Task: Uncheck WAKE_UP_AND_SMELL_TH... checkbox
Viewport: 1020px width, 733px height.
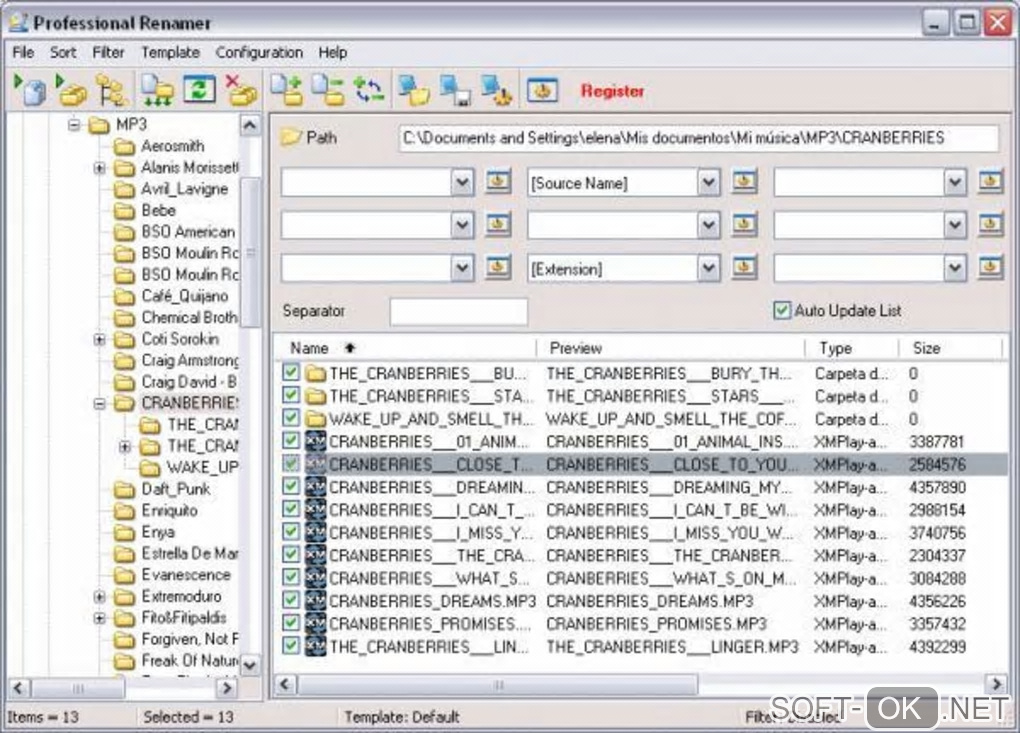Action: point(291,418)
